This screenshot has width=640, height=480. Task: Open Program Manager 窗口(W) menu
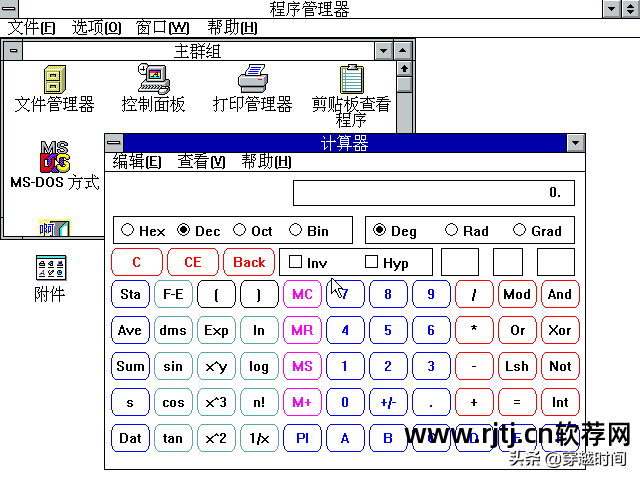click(162, 28)
